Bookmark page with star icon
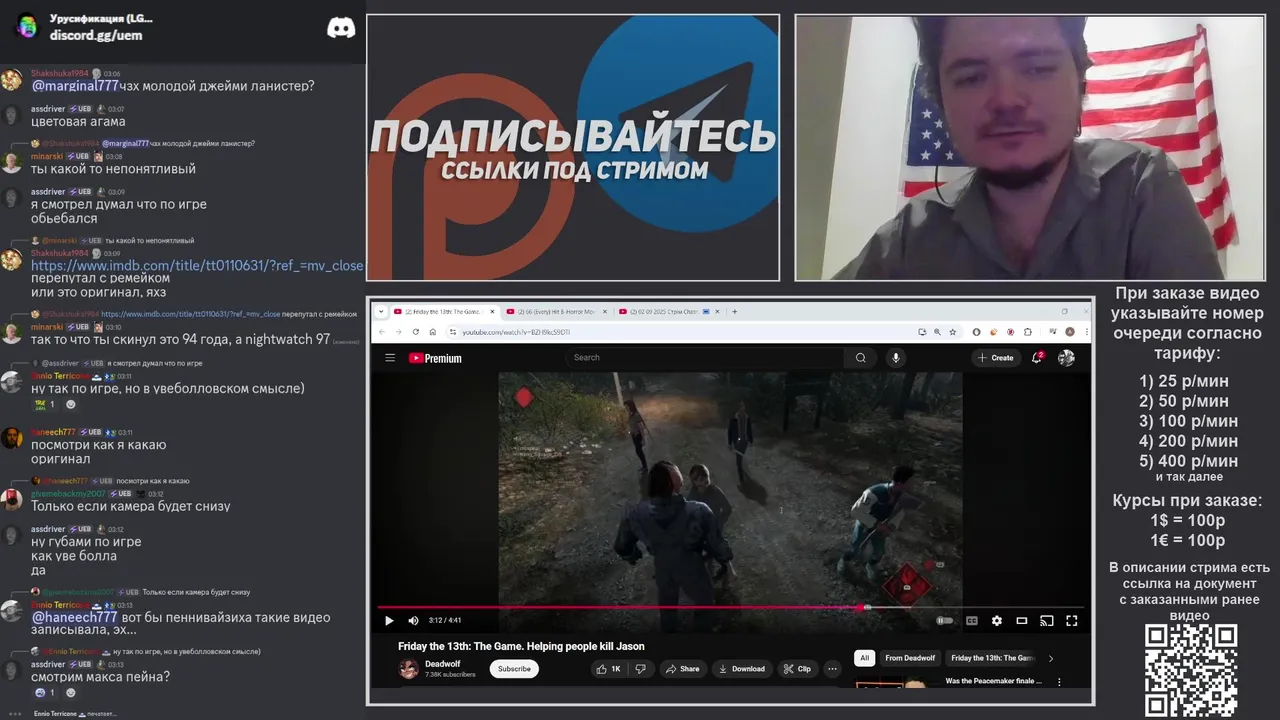1280x720 pixels. [953, 332]
